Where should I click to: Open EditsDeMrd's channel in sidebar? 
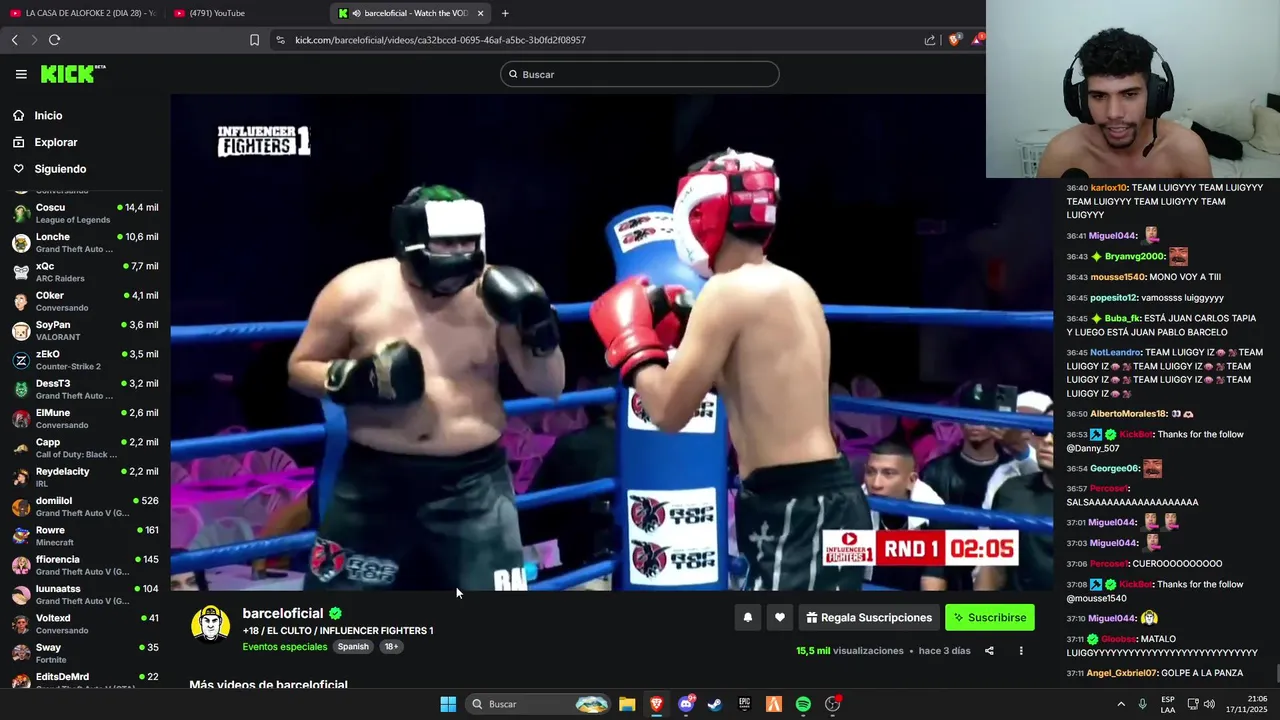point(85,681)
